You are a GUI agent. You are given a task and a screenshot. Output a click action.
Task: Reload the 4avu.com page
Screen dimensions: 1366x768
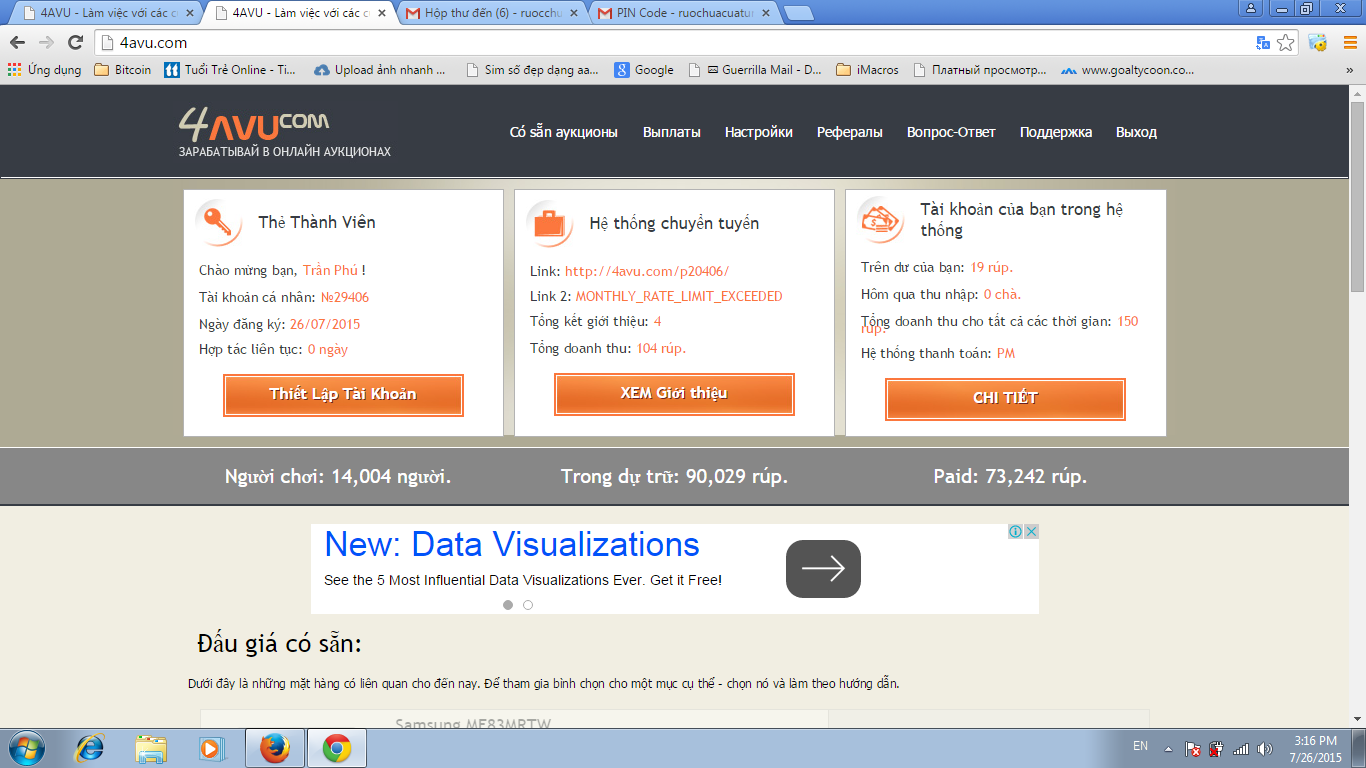tap(75, 42)
